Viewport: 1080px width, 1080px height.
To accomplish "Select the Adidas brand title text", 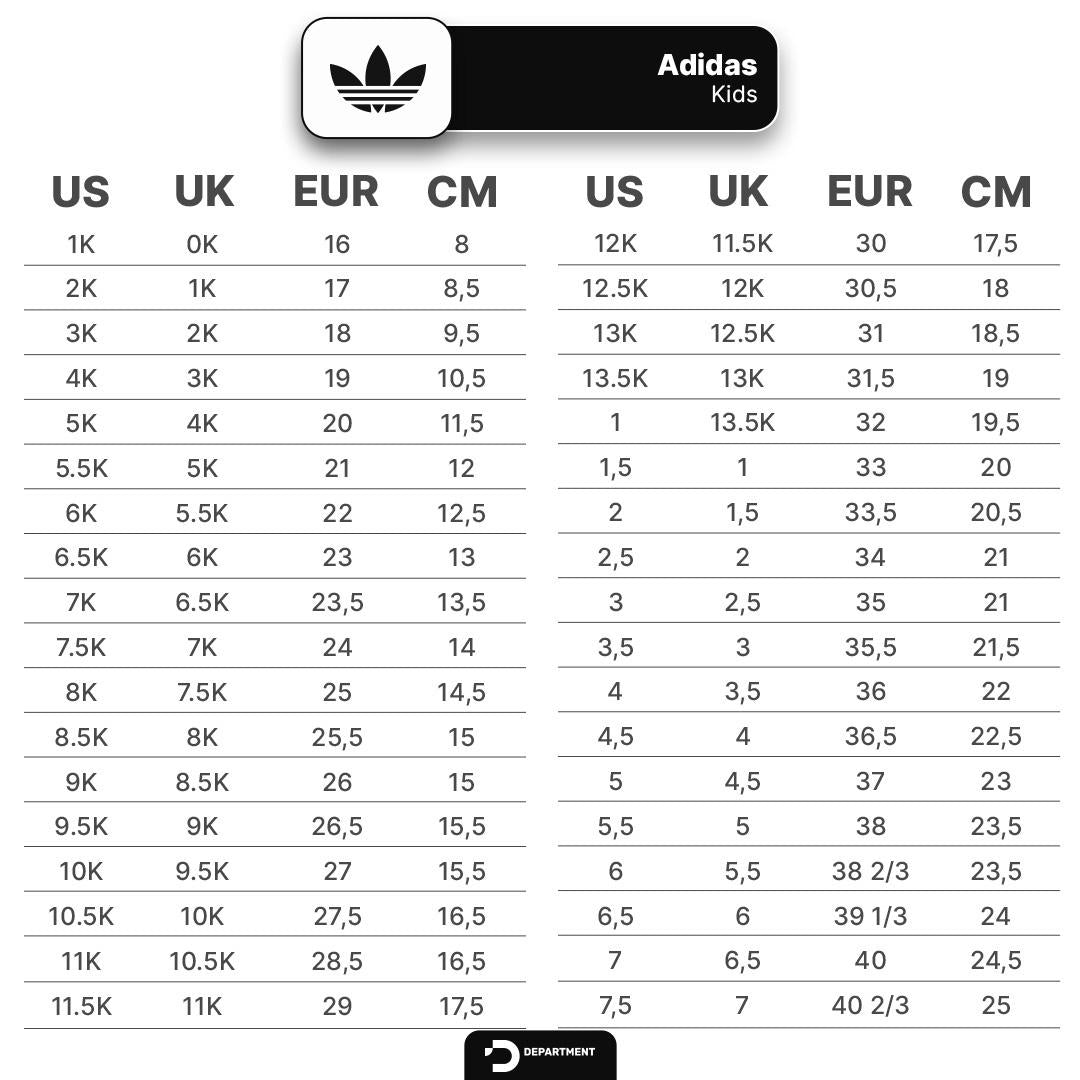I will click(707, 66).
